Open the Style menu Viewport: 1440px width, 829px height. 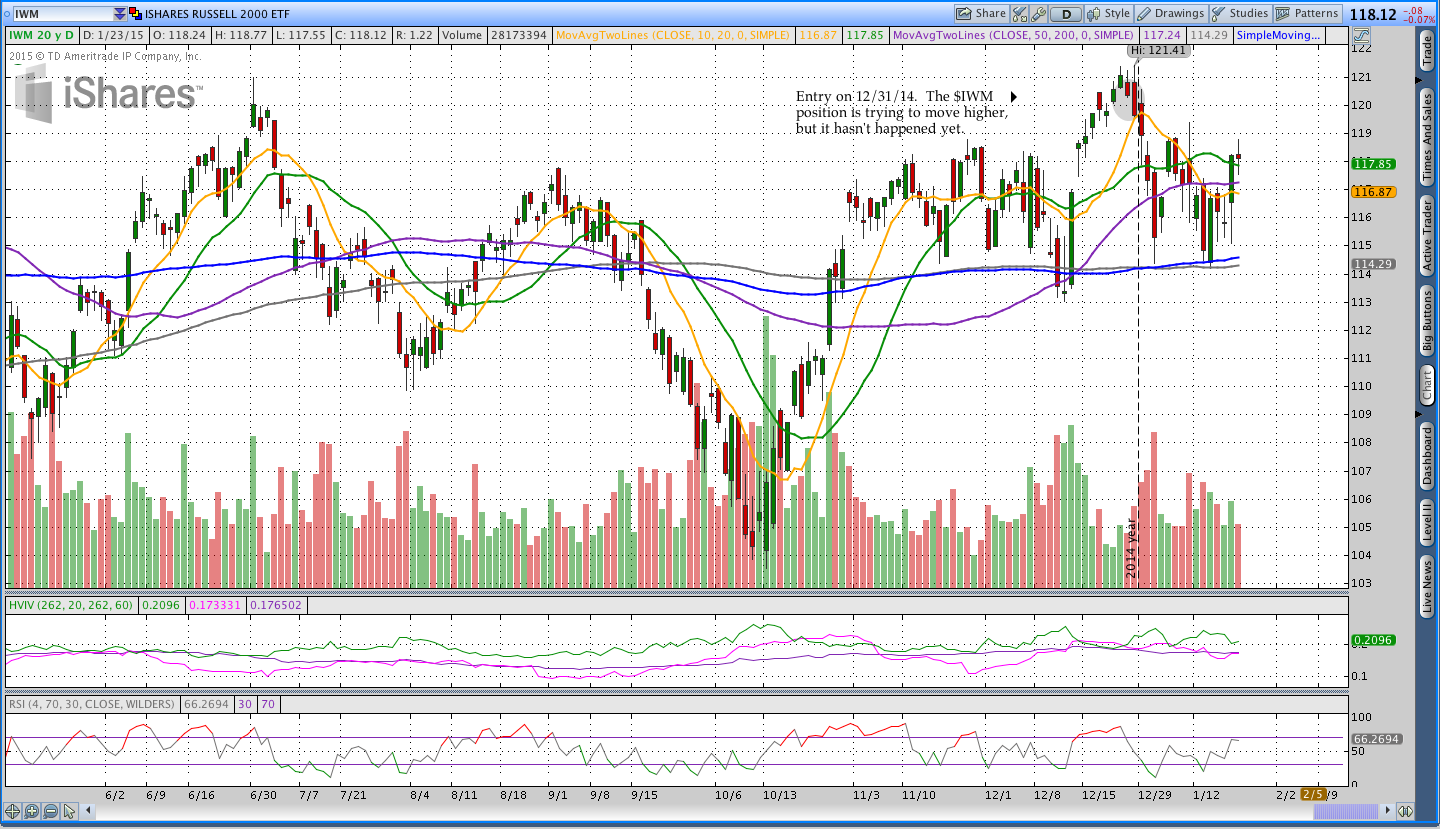pyautogui.click(x=1109, y=14)
